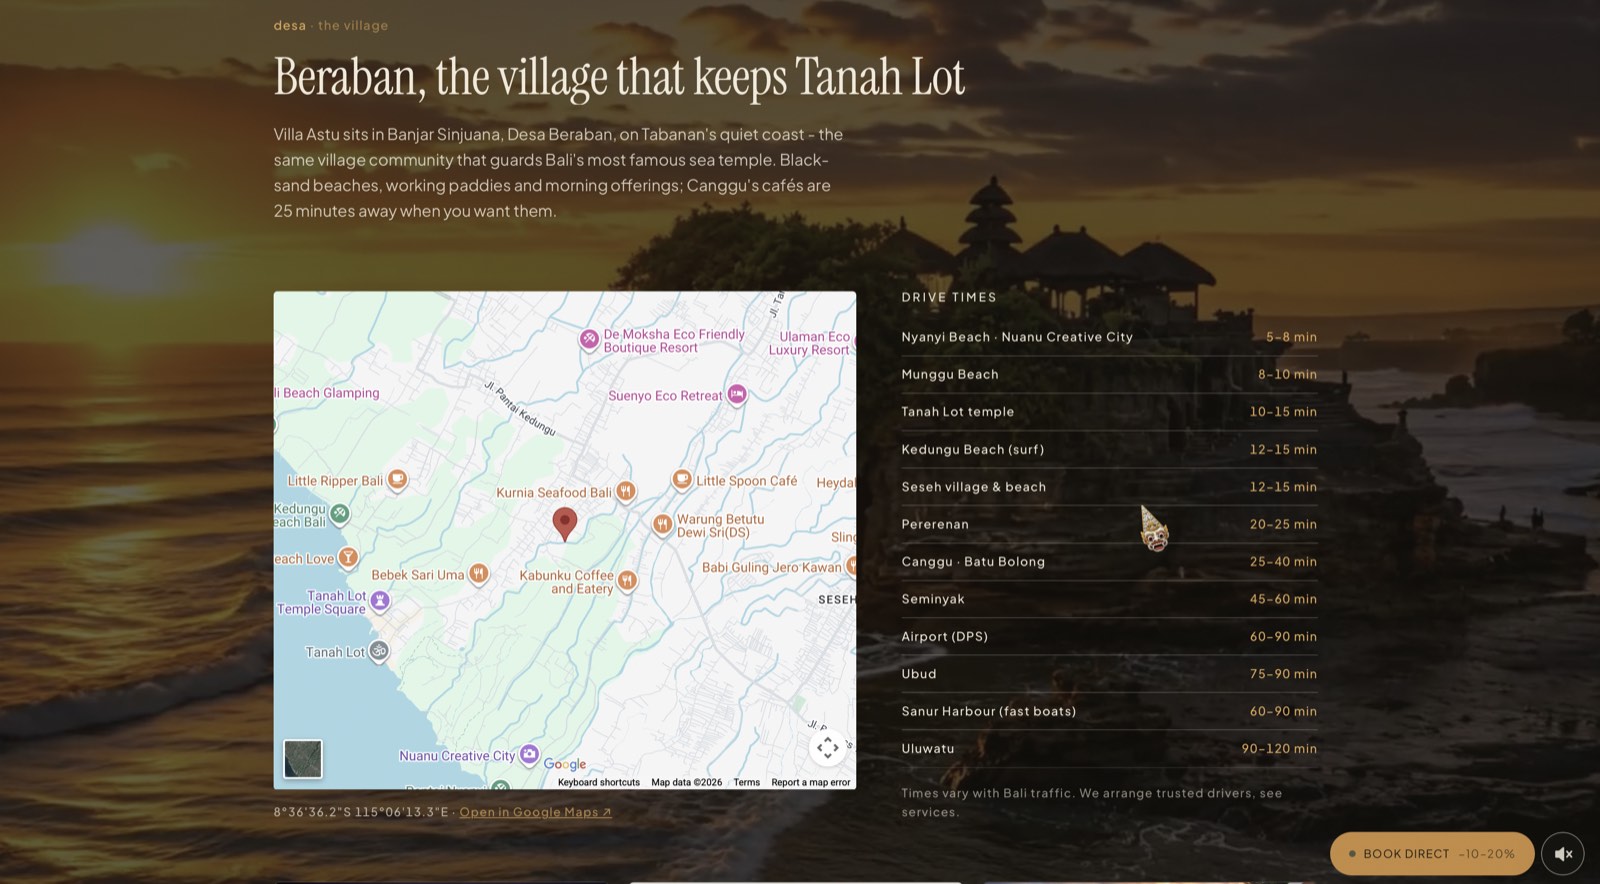Select the Ubud drive time row
Screen dimensions: 1600x884
[x=1109, y=674]
